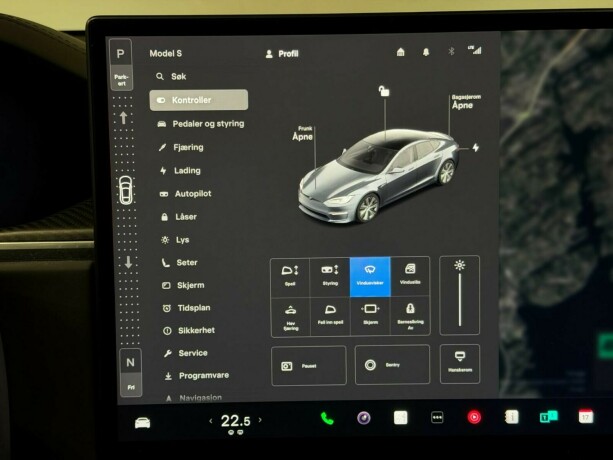Tap the car icon on the gear strip
Image resolution: width=613 pixels, height=460 pixels.
pyautogui.click(x=125, y=190)
